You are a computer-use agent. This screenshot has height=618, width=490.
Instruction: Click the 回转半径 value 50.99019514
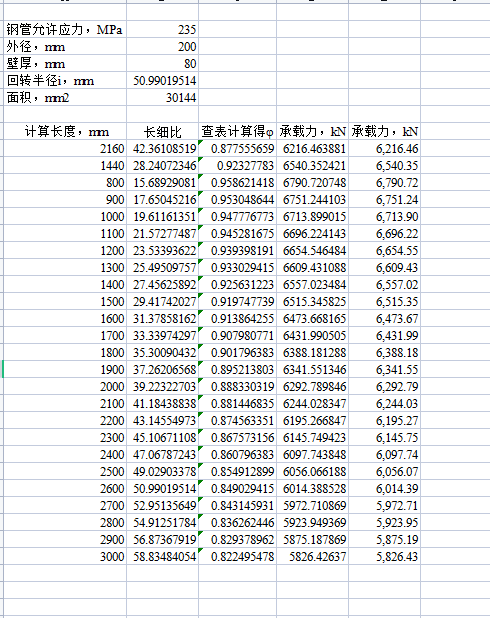[162, 80]
